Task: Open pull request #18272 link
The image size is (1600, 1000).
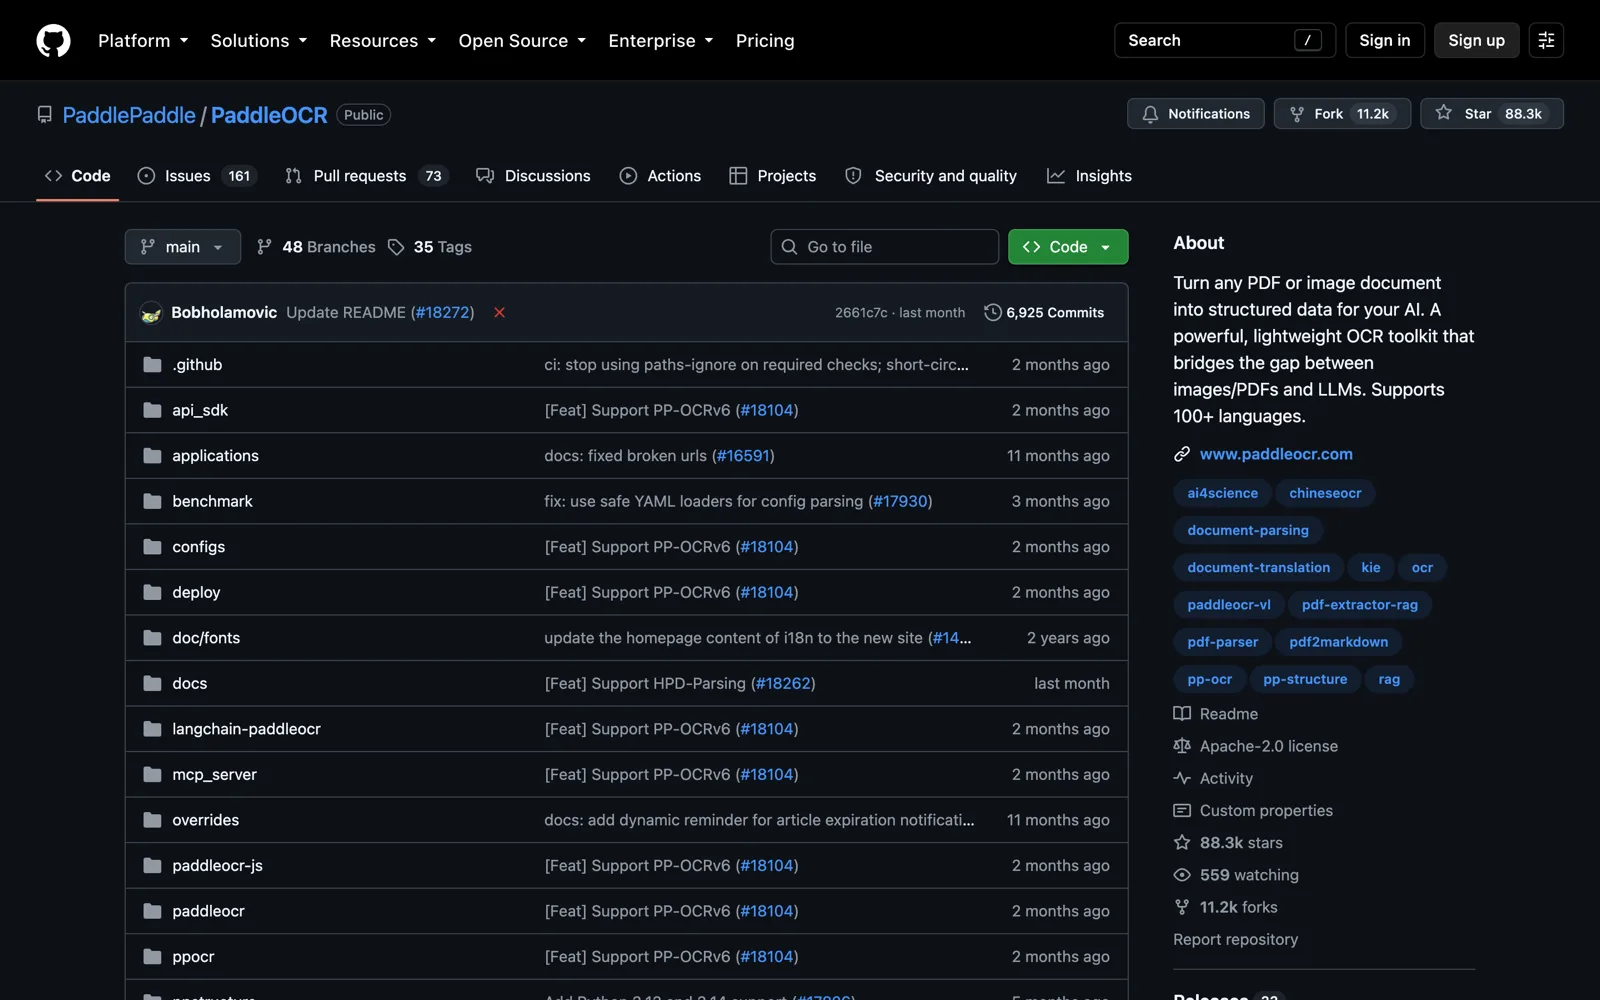Action: (x=444, y=313)
